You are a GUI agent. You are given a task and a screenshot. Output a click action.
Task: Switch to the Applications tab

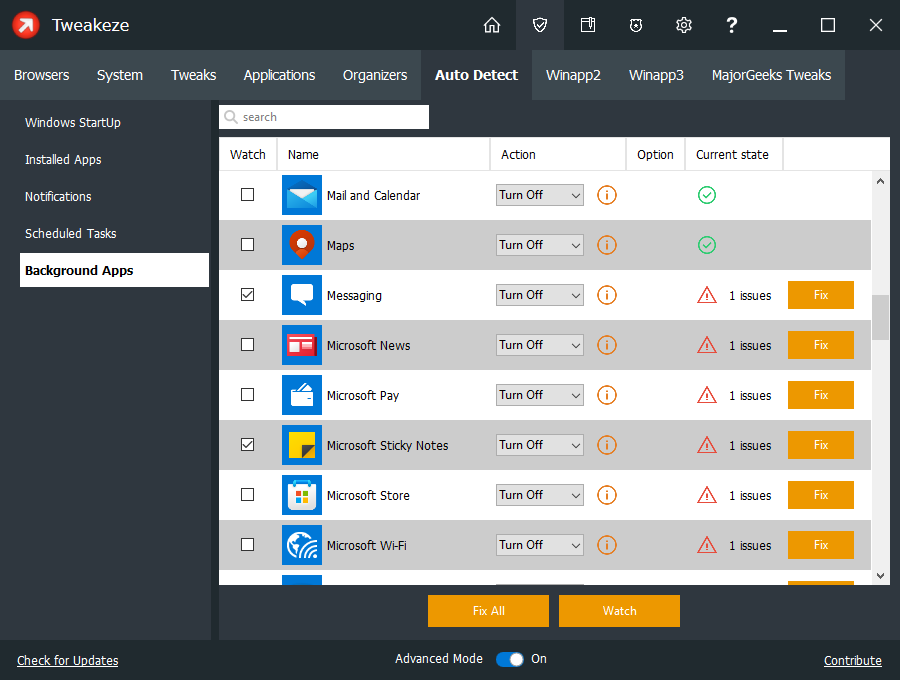(280, 75)
